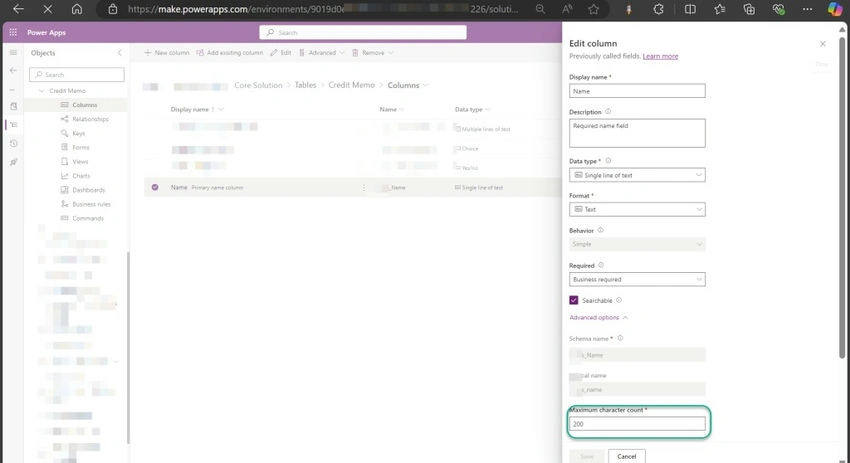Open the Data type dropdown
This screenshot has width=850, height=463.
(x=637, y=175)
